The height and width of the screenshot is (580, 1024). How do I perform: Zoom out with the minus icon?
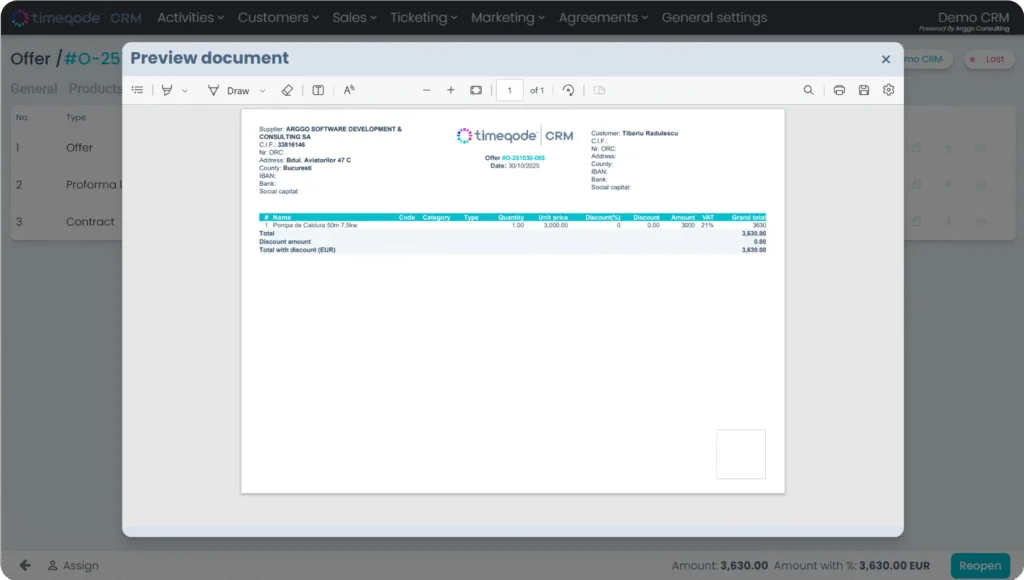[x=427, y=90]
